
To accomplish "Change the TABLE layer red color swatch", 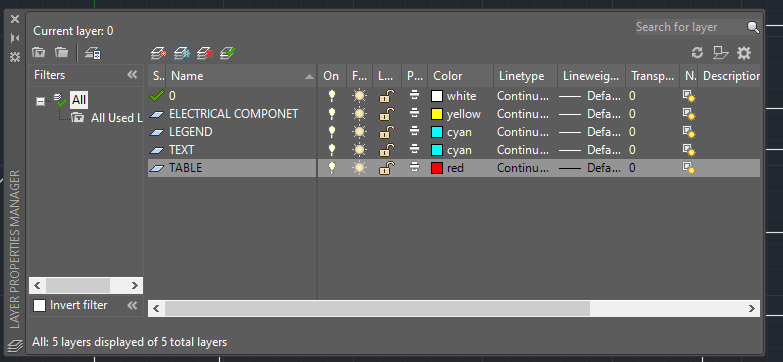I will tap(437, 168).
